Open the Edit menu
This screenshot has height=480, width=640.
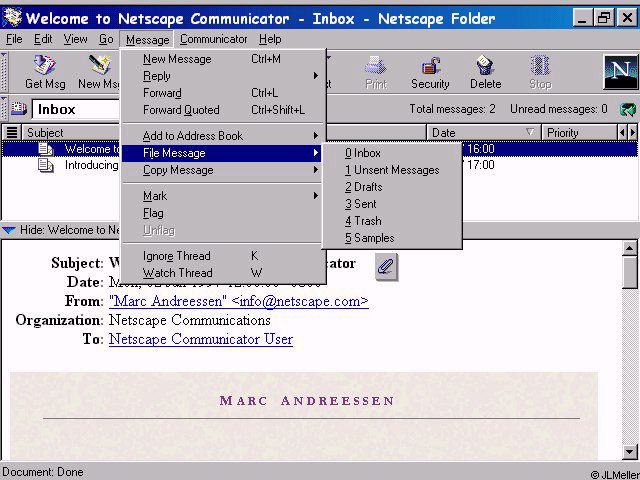pos(43,39)
